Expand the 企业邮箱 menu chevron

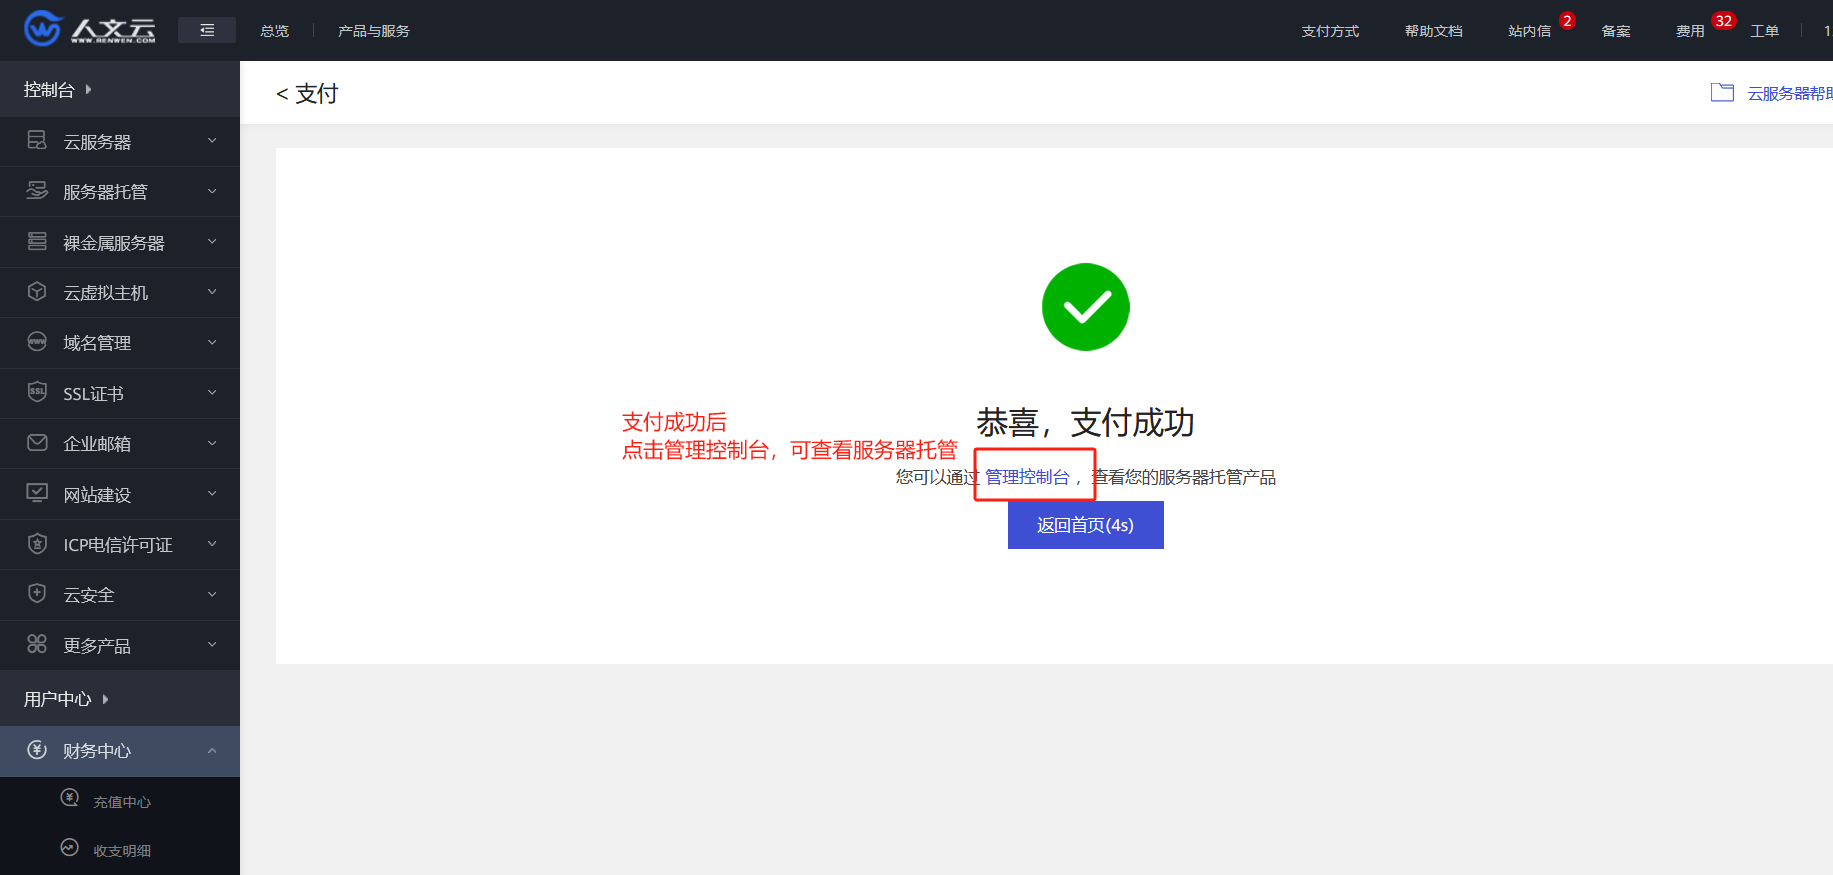click(x=212, y=443)
